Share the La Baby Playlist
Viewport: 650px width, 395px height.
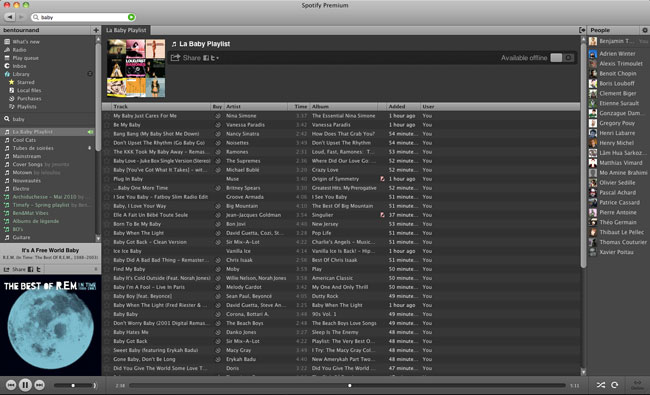186,58
